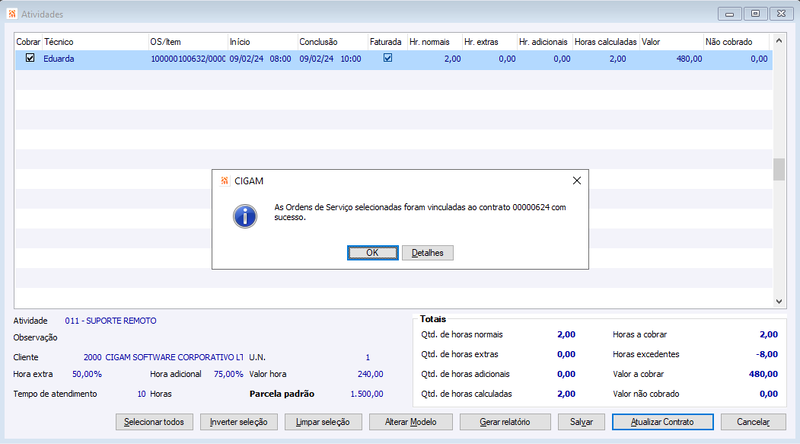Click the Faturada column header

tap(387, 42)
